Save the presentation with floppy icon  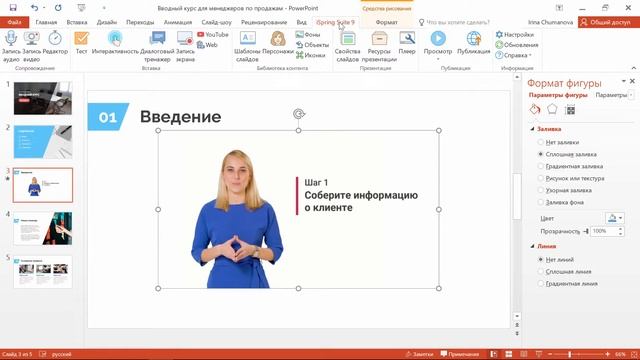(13, 8)
